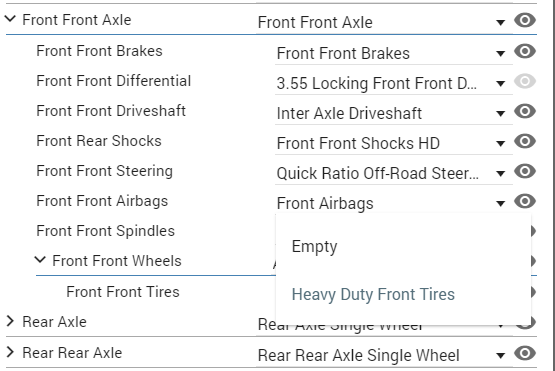Expand the Rear Rear Axle section
Screen dimensions: 555x371
click(10, 352)
